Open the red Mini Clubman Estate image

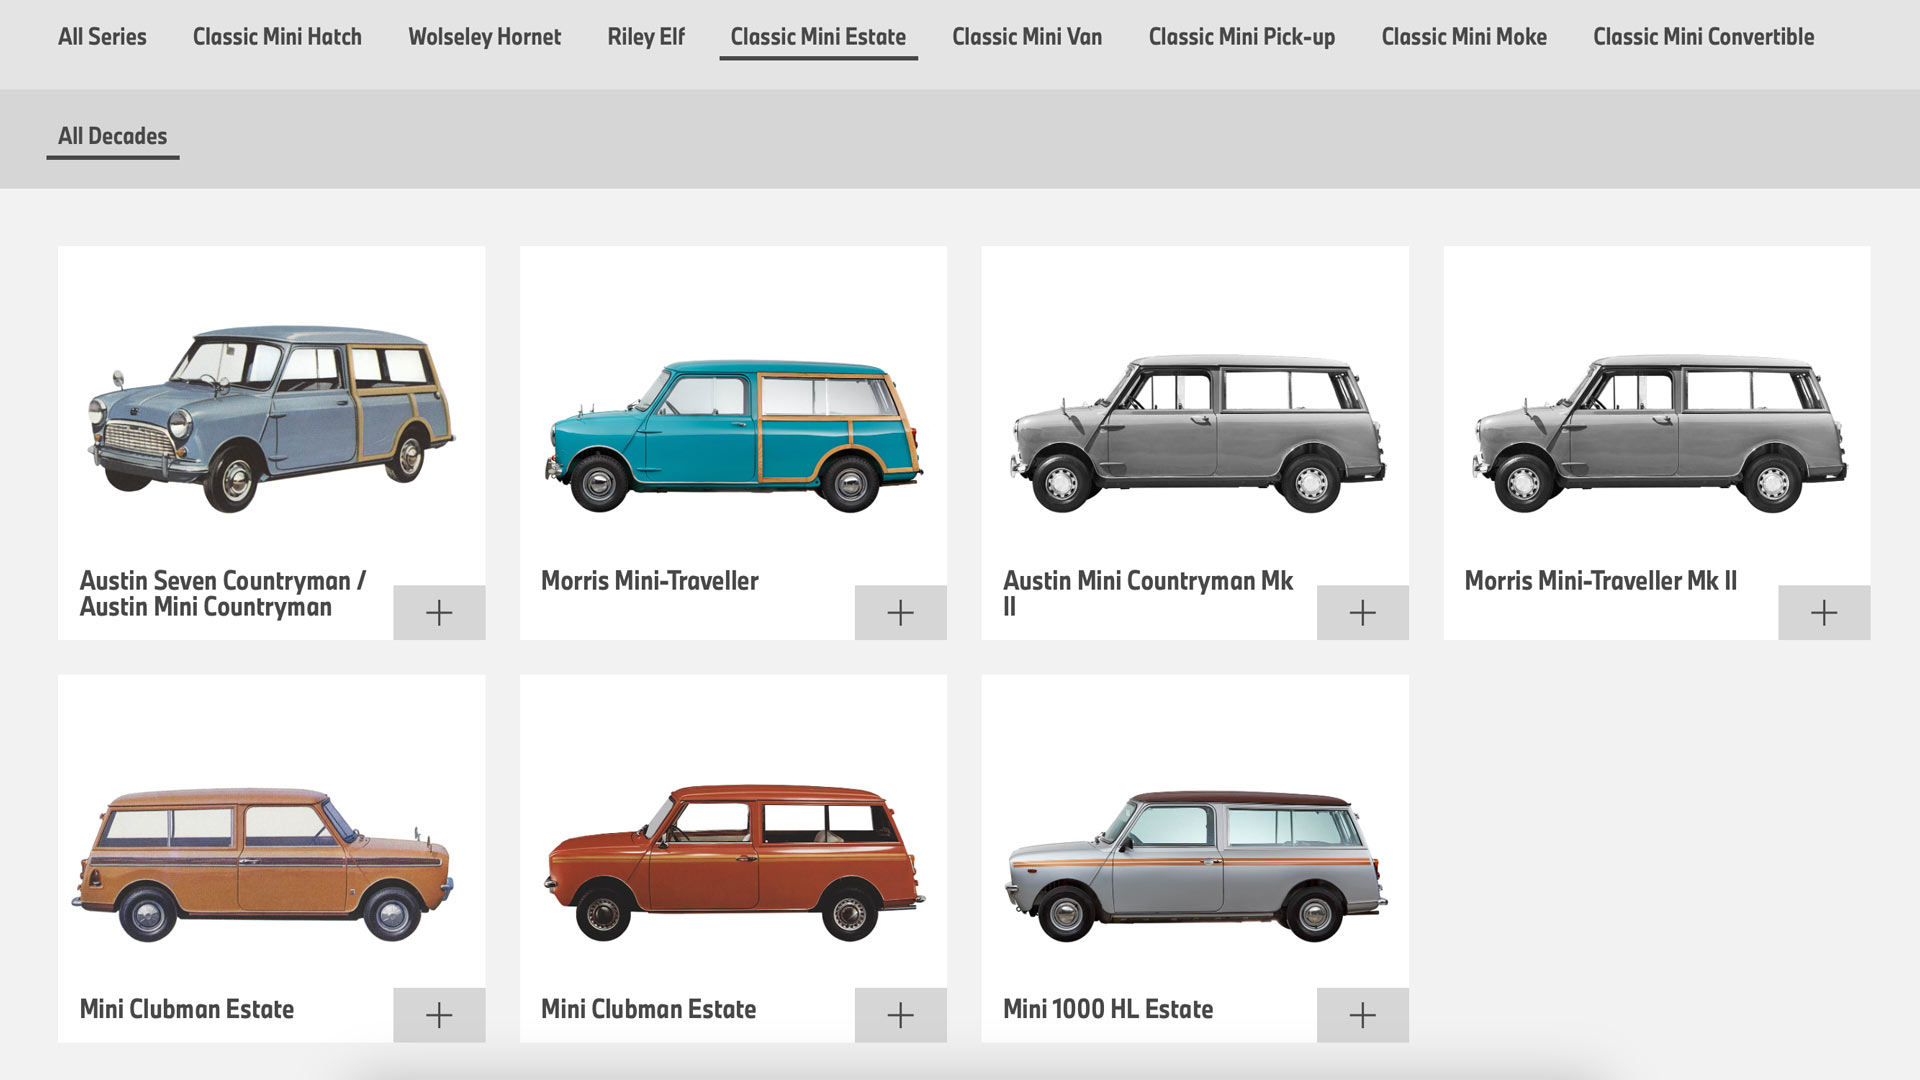point(734,863)
